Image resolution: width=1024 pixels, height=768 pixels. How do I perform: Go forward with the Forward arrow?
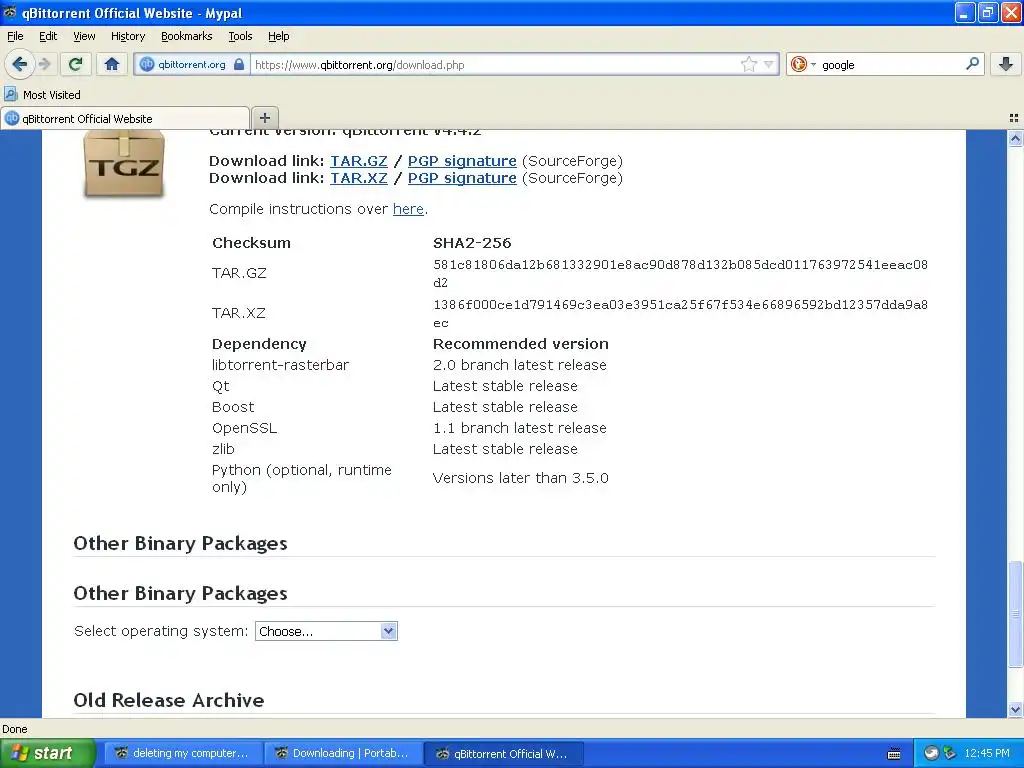(x=44, y=64)
